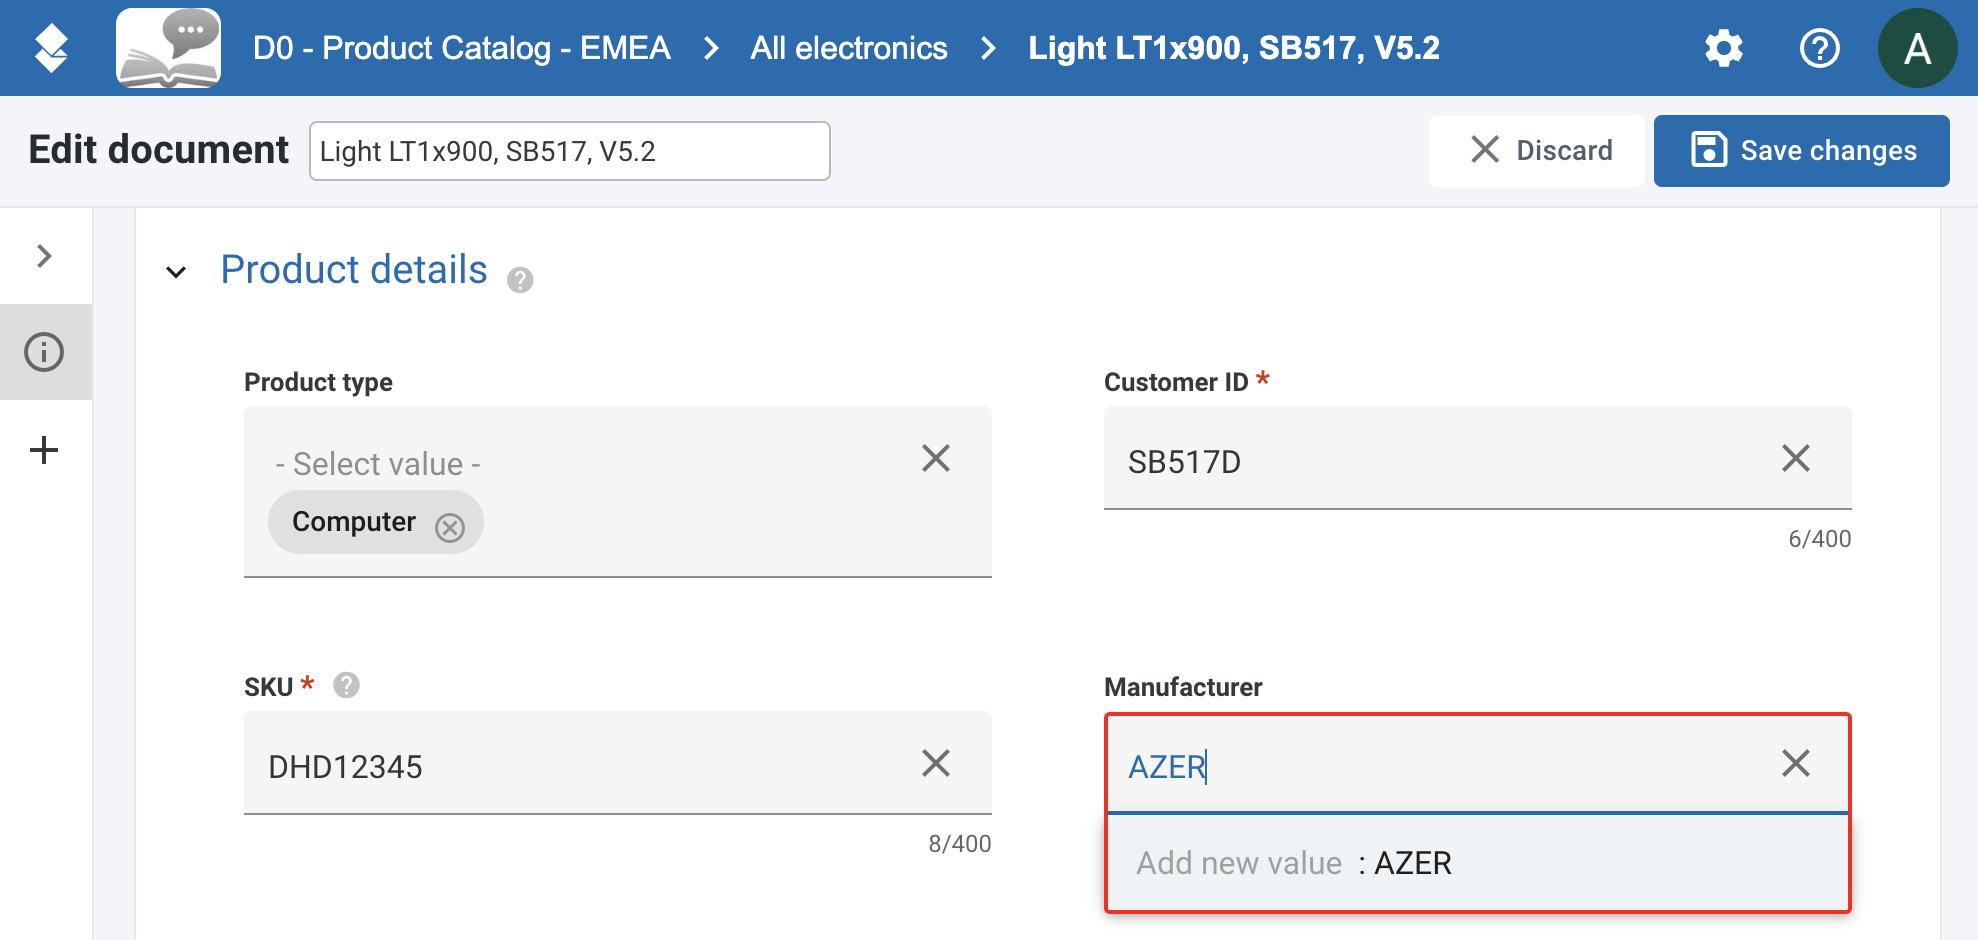The image size is (1978, 940).
Task: Clear the Manufacturer field
Action: [x=1796, y=763]
